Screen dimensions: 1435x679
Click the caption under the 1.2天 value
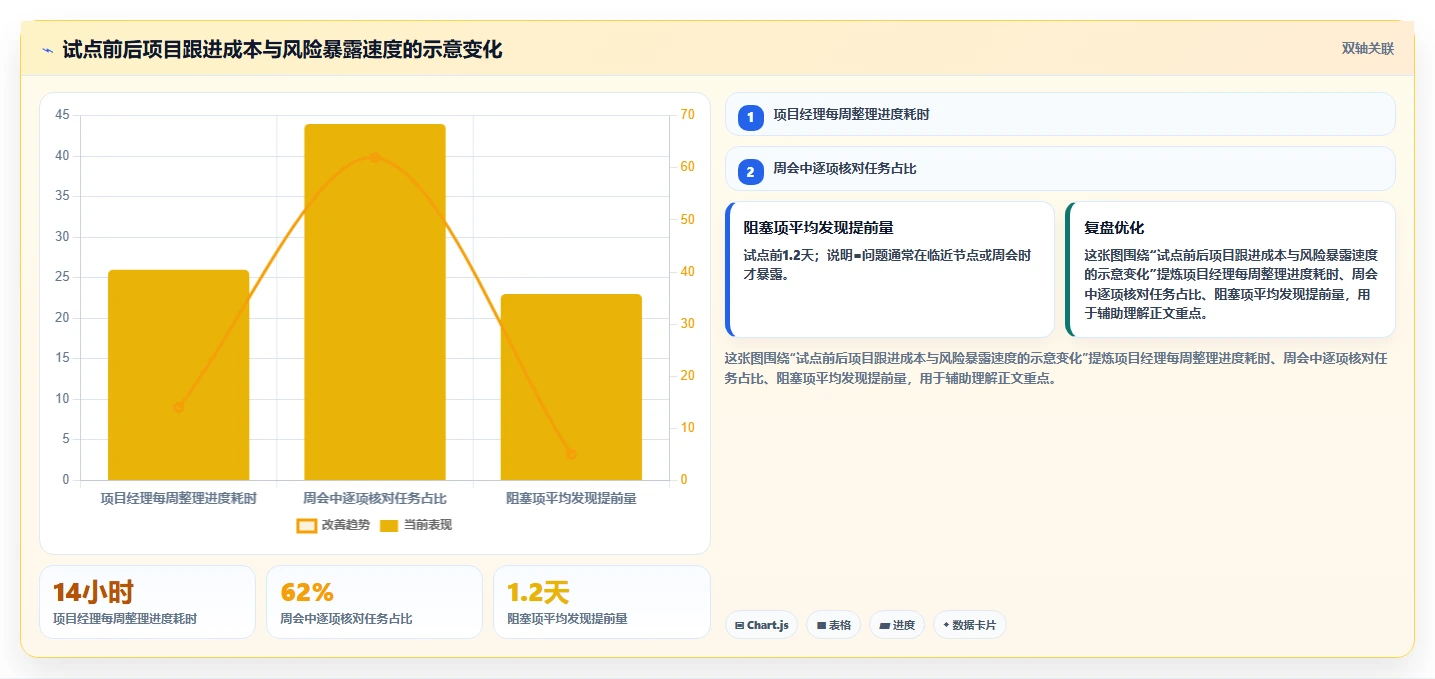[x=568, y=619]
